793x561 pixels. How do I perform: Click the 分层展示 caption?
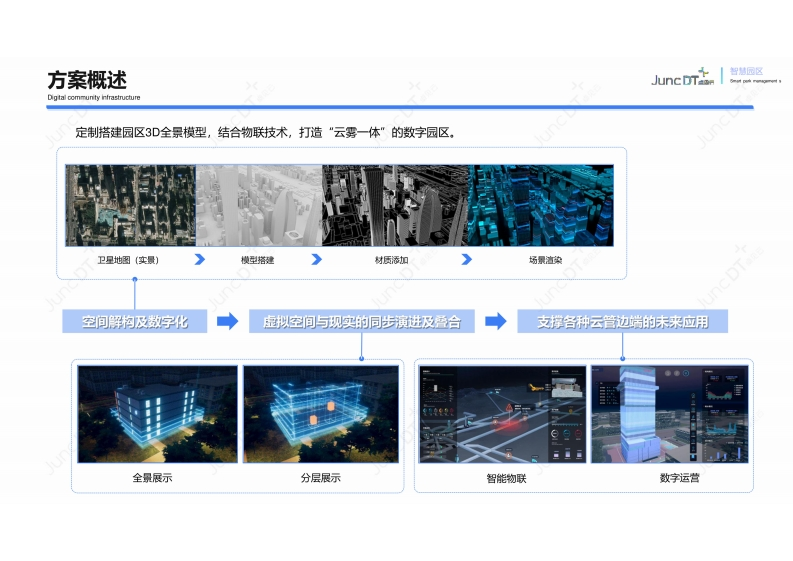coord(321,478)
